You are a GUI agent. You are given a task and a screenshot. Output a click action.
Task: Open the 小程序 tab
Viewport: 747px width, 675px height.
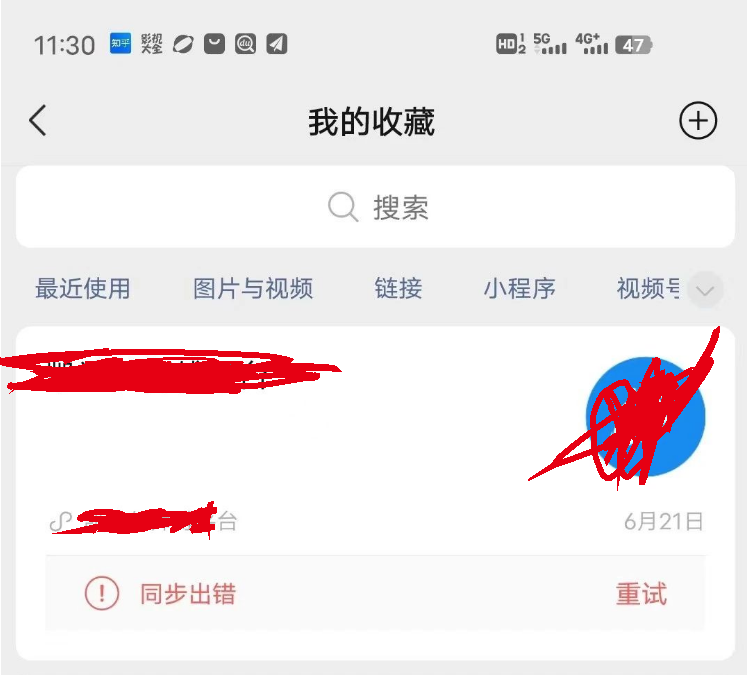520,289
